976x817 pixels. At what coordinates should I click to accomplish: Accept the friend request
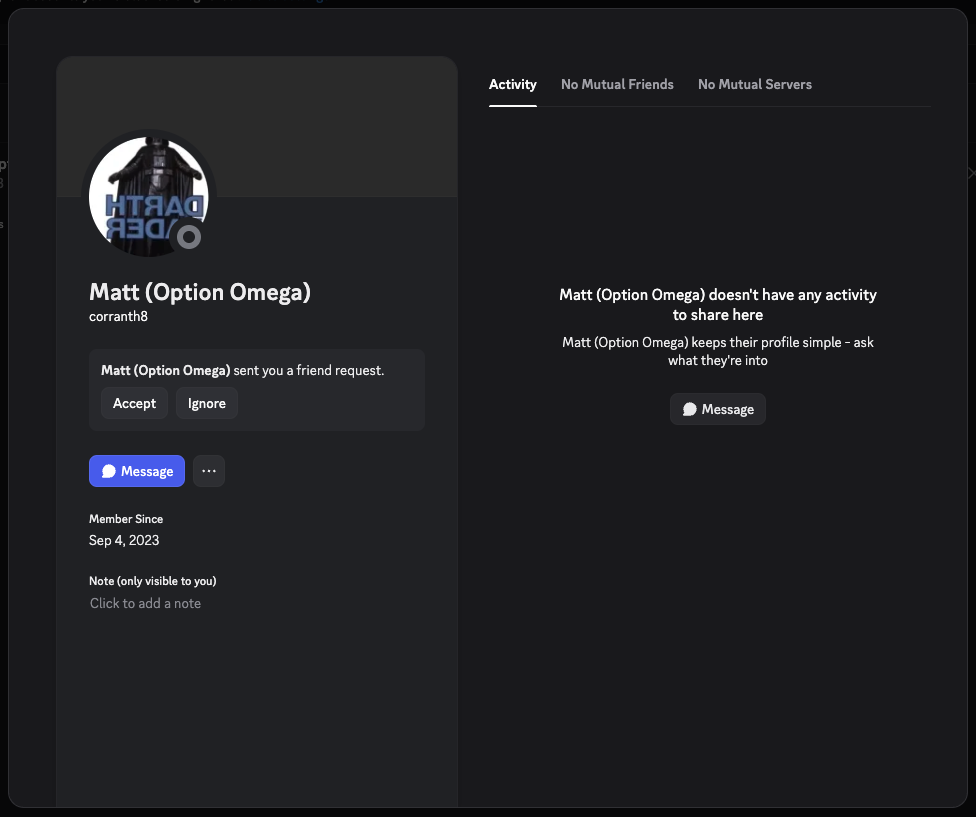134,403
